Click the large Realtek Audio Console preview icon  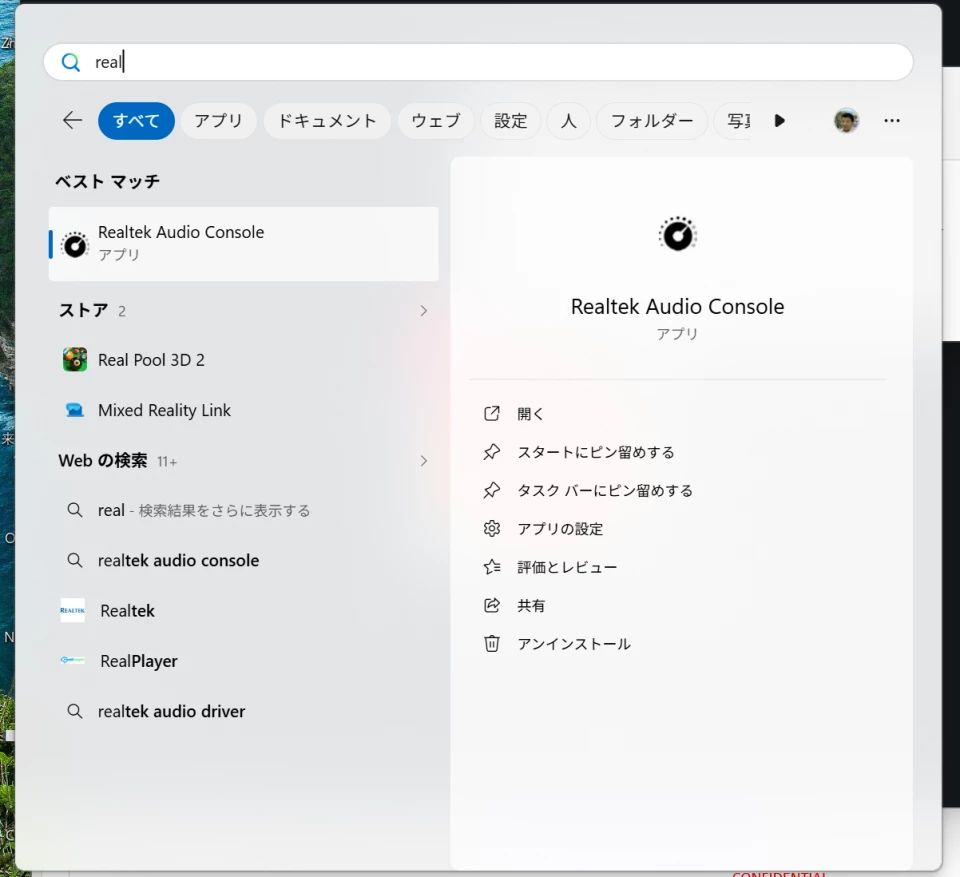pos(678,234)
